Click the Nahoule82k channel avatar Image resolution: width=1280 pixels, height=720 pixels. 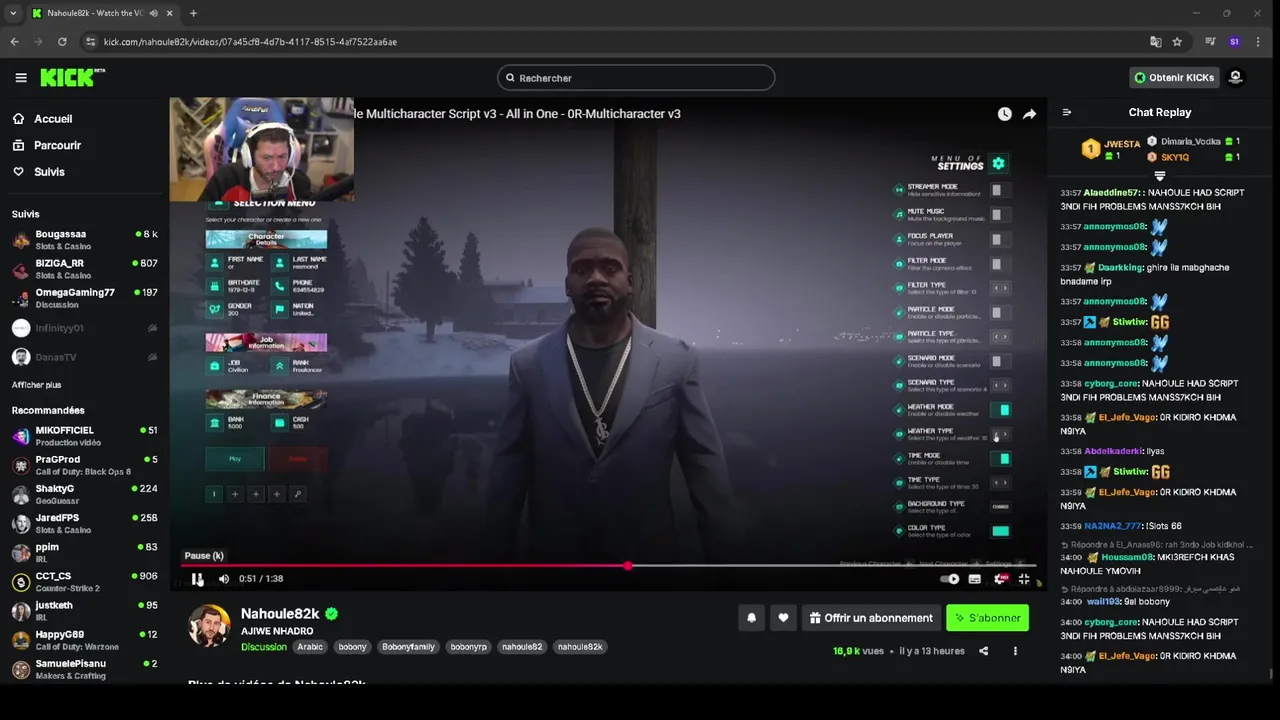click(210, 625)
